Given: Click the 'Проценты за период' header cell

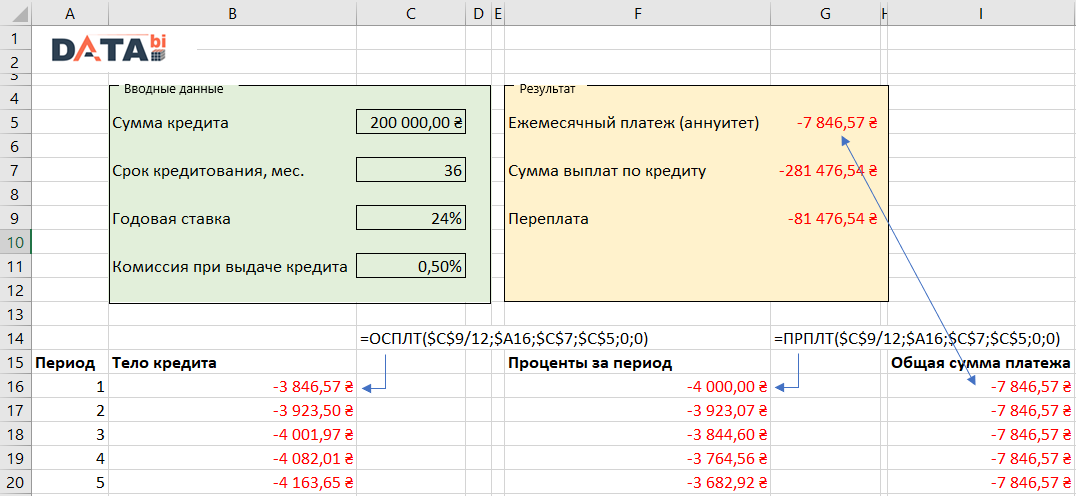Looking at the screenshot, I should (x=638, y=362).
